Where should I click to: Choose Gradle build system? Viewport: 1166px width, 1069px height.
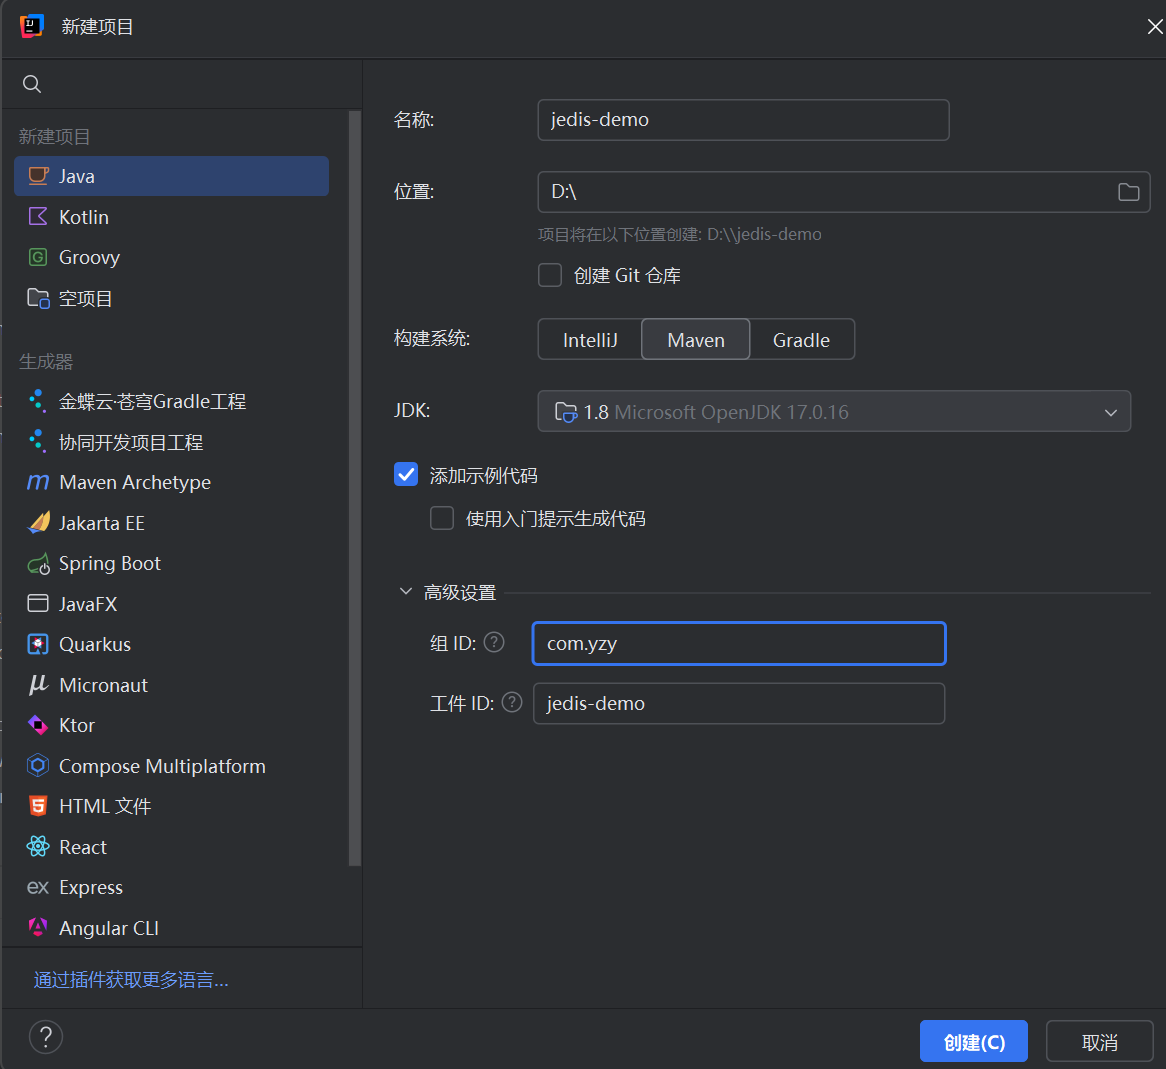pos(802,340)
